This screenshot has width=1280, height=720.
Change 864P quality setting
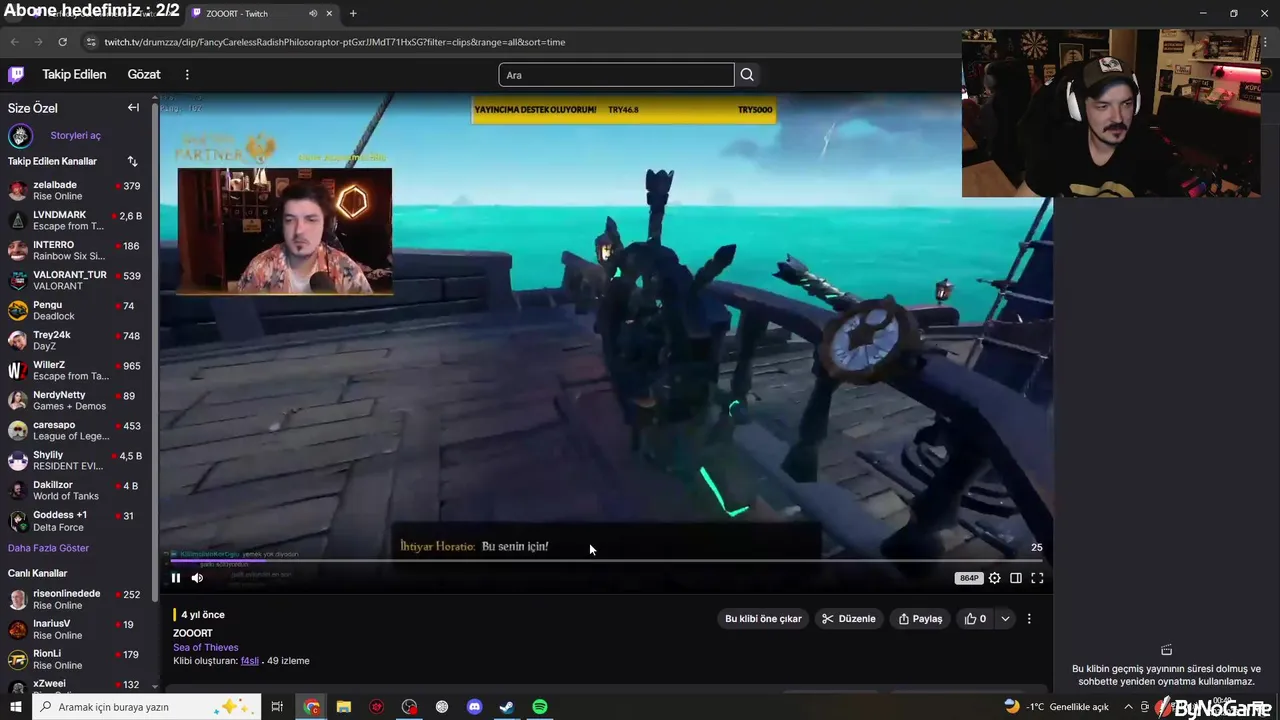(x=968, y=578)
